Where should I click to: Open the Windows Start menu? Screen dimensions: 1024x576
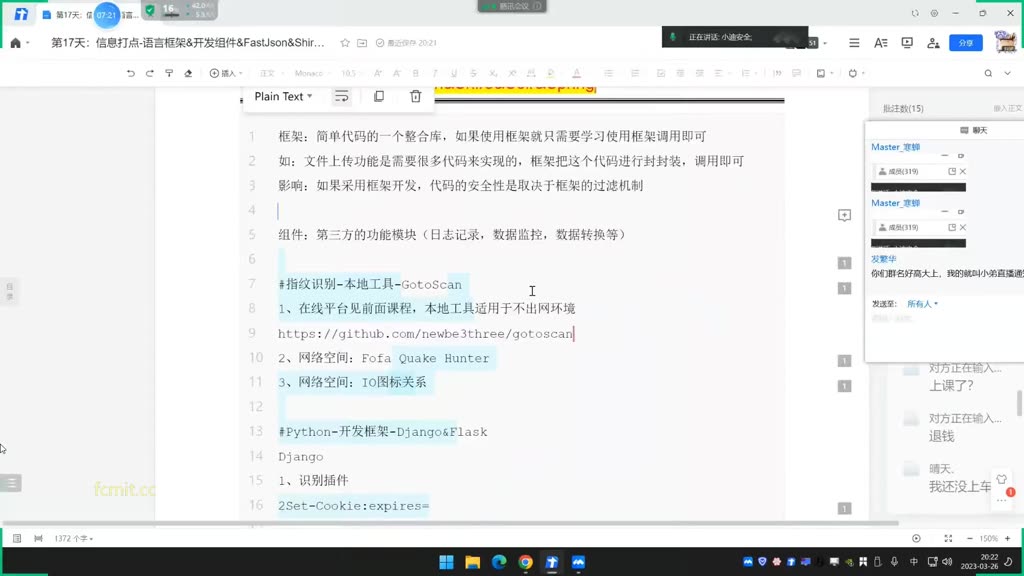point(447,562)
